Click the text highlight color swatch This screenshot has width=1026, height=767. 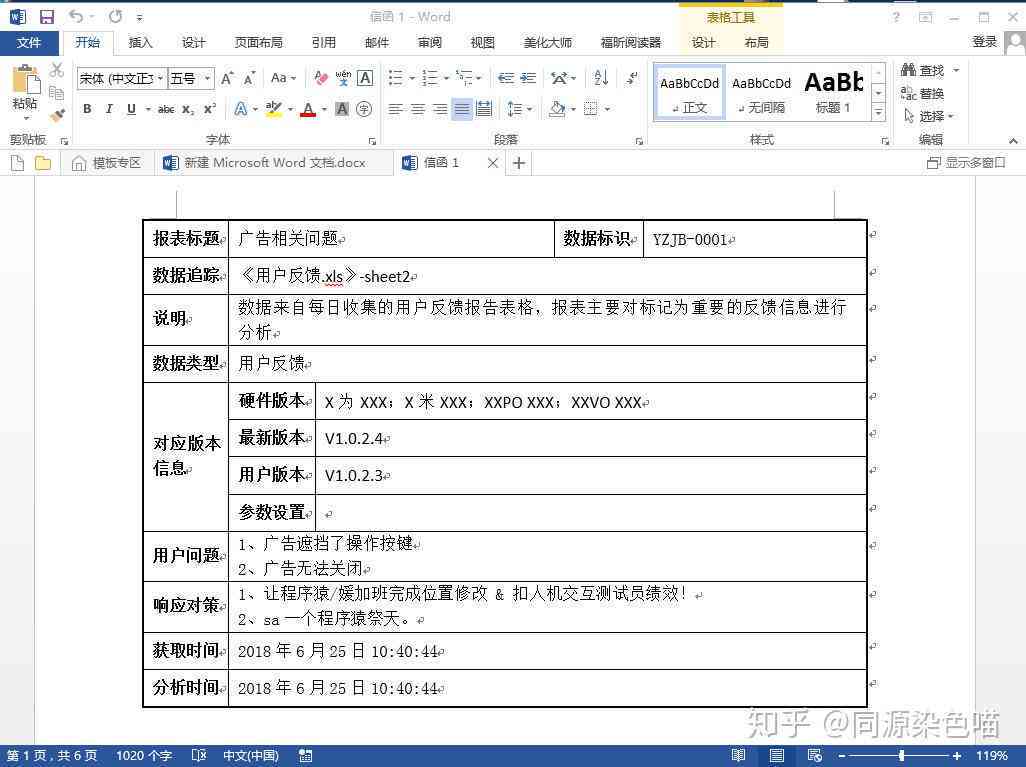[x=274, y=109]
